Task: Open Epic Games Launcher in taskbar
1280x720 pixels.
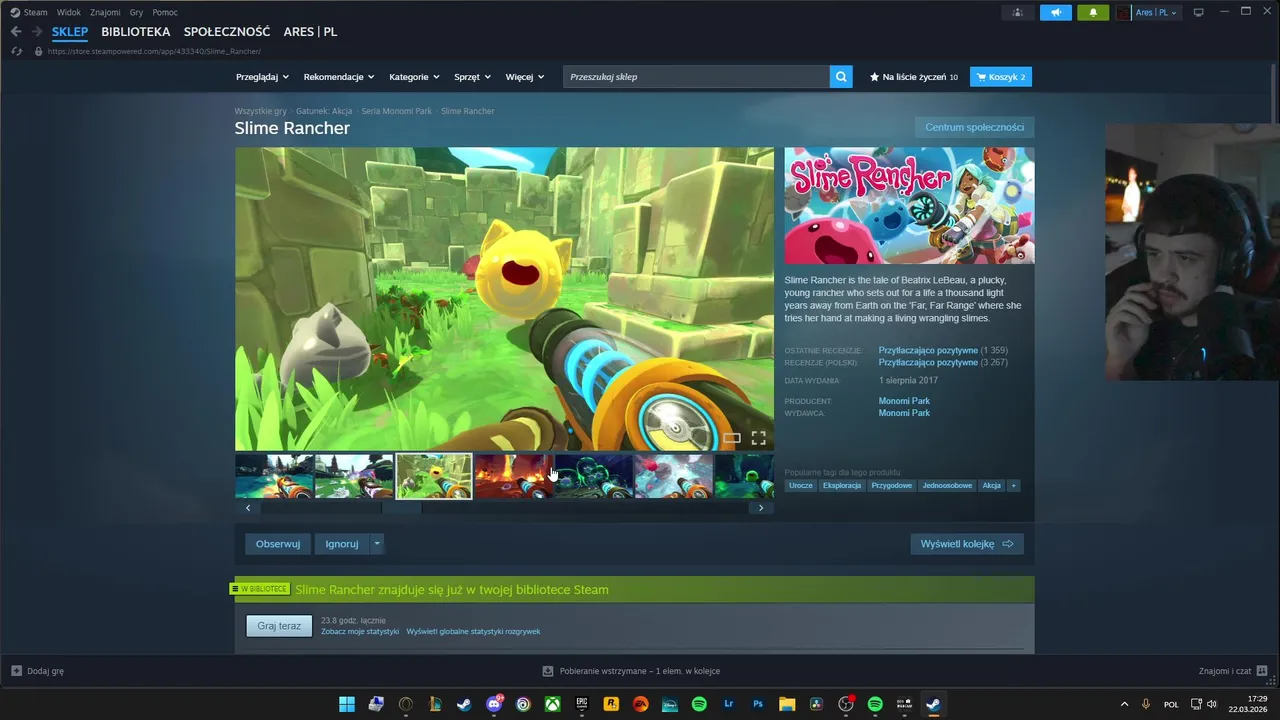Action: coord(582,704)
